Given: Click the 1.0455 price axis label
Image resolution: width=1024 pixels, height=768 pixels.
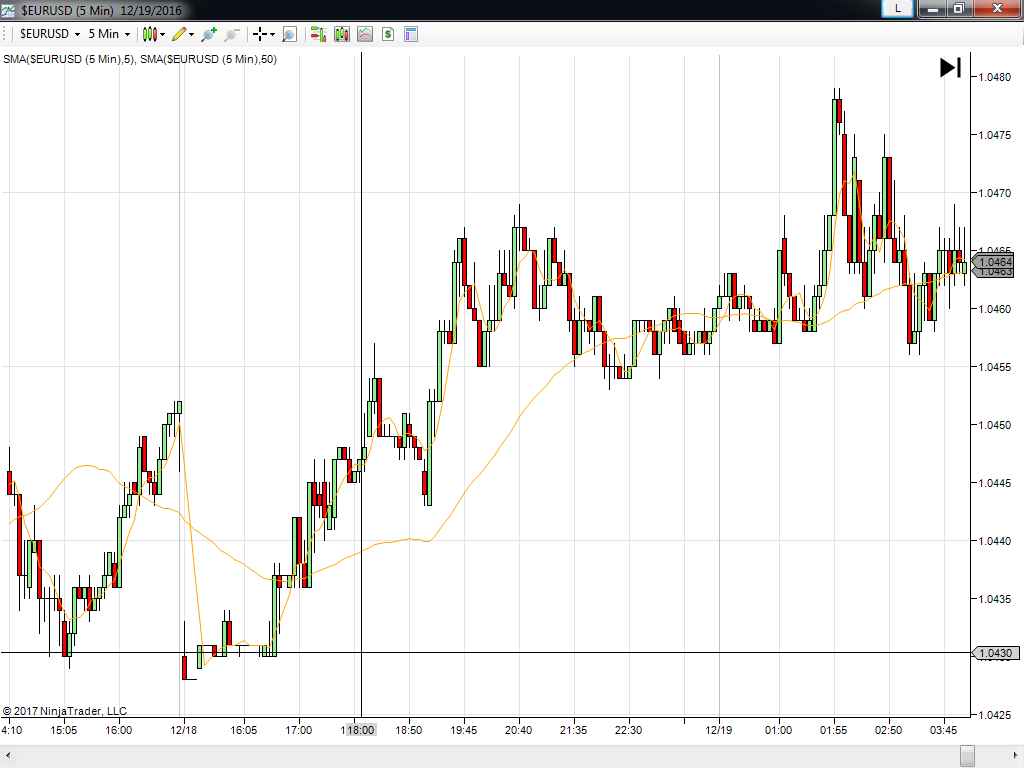Looking at the screenshot, I should tap(995, 367).
